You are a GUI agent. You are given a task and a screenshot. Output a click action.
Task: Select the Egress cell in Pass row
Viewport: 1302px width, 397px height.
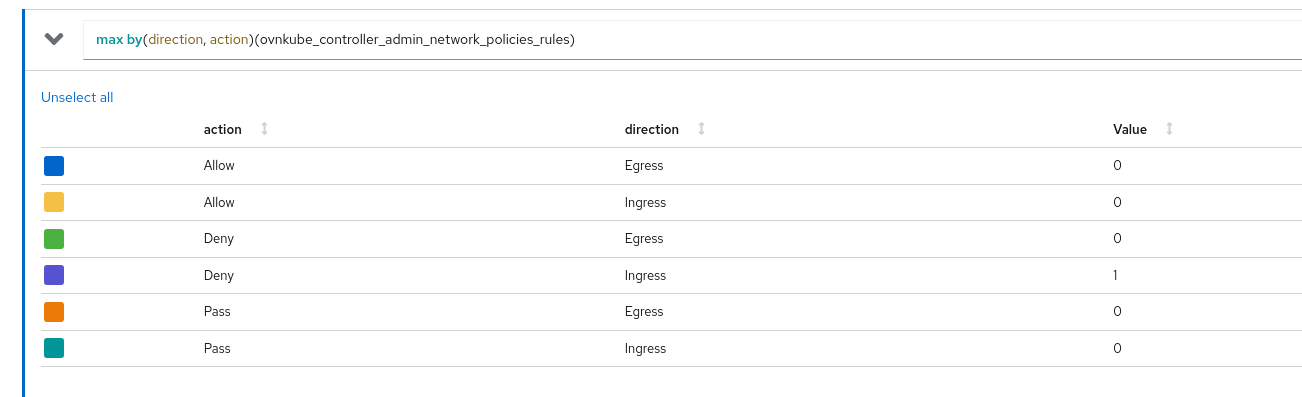click(x=644, y=311)
